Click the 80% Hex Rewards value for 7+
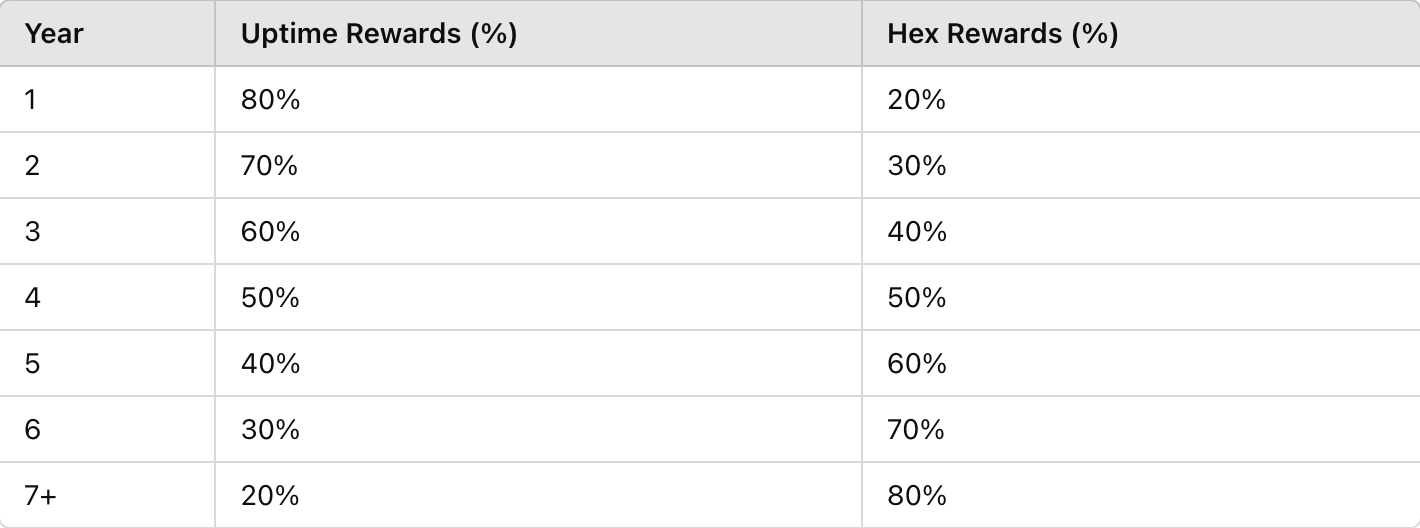1420x528 pixels. (x=916, y=496)
